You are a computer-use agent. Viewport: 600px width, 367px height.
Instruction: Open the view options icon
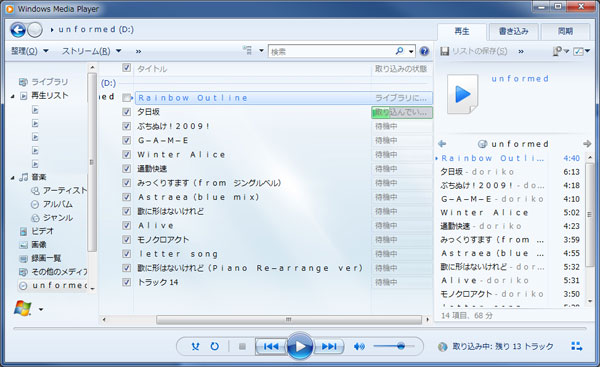[248, 50]
